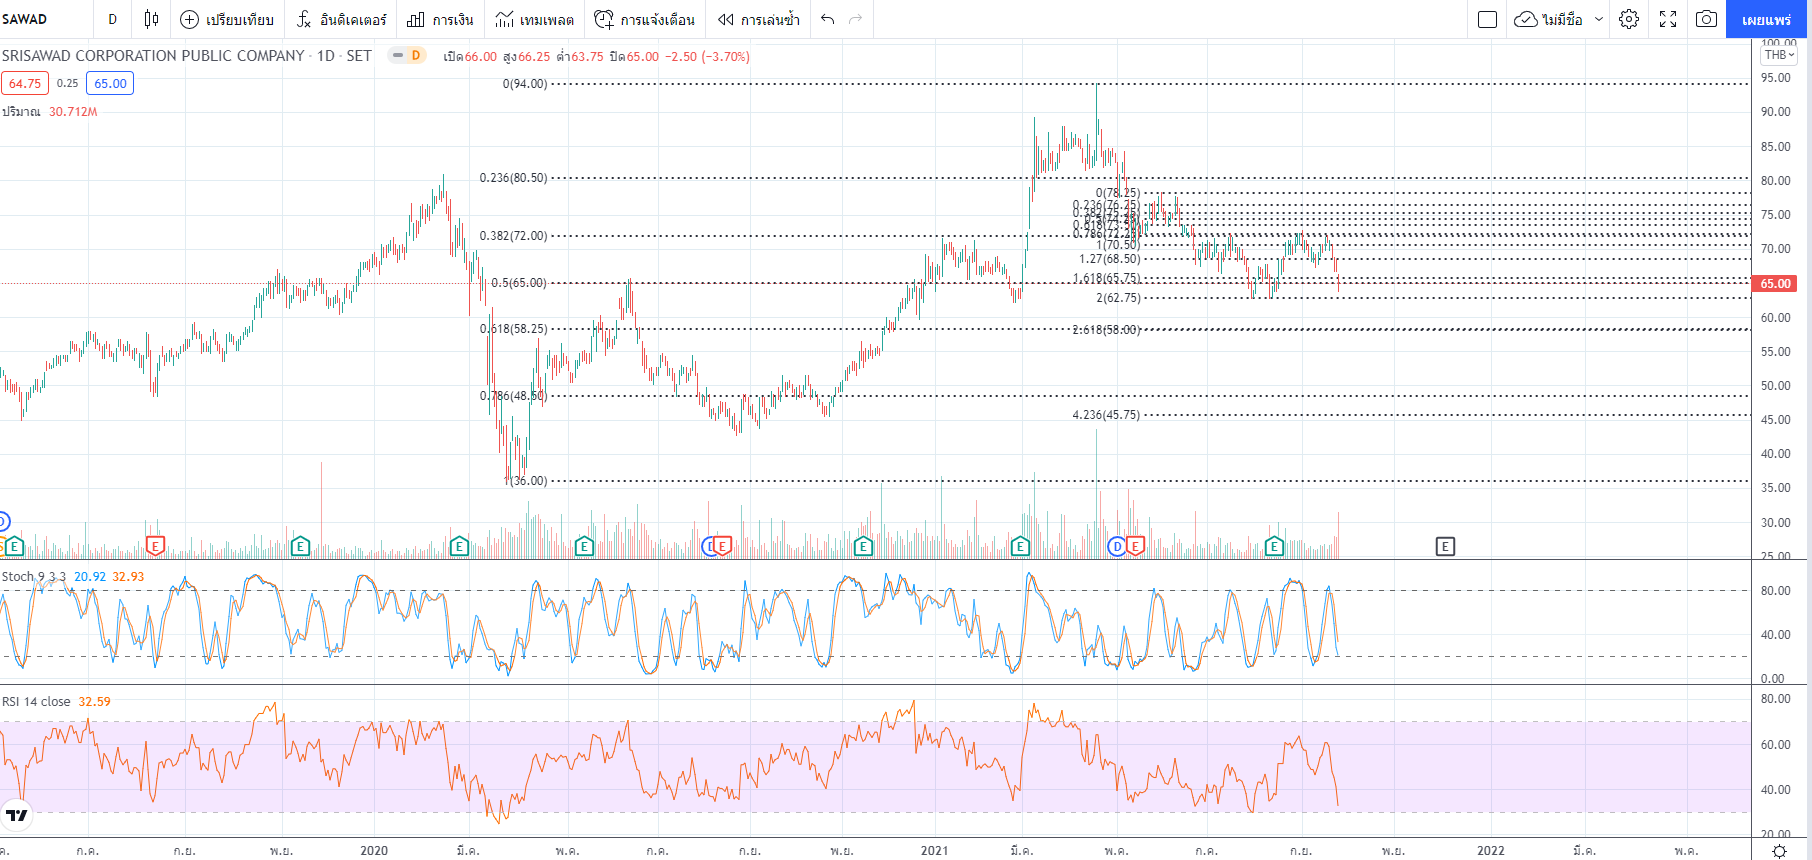Select the Stoch 9 3 3 indicator label

pos(34,577)
